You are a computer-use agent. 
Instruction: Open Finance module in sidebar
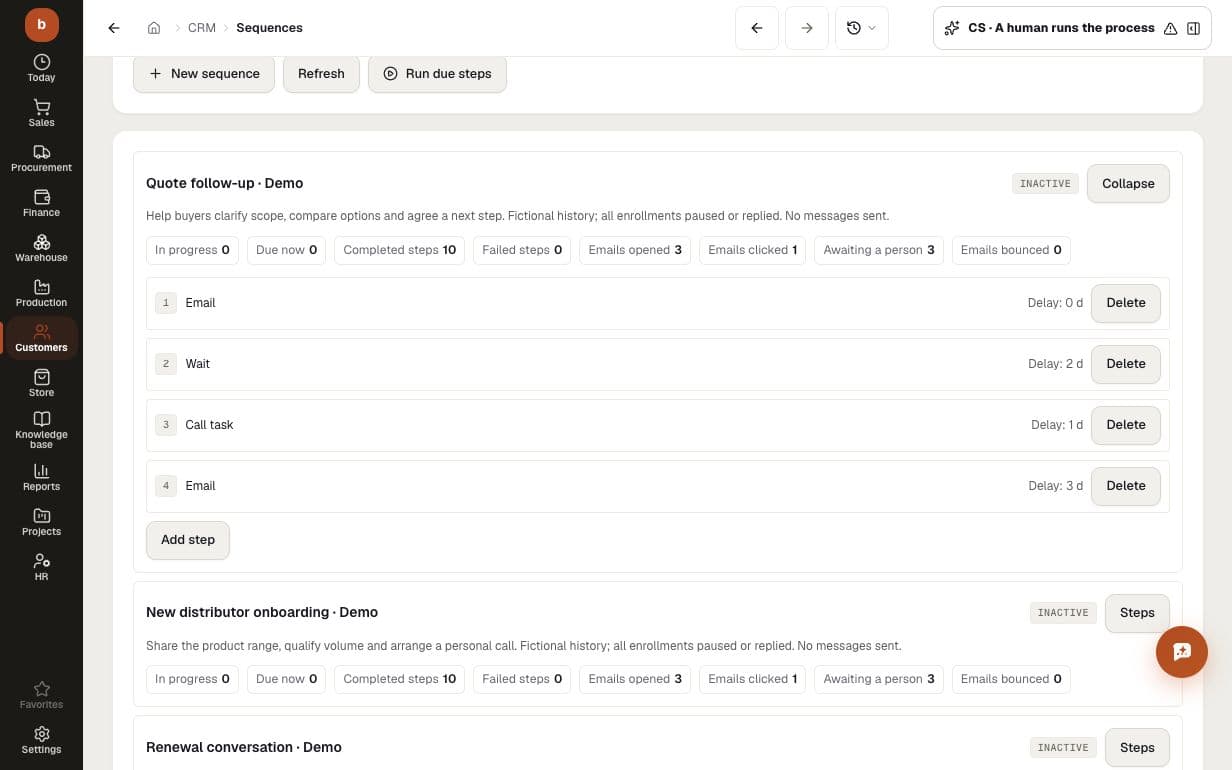pyautogui.click(x=41, y=203)
